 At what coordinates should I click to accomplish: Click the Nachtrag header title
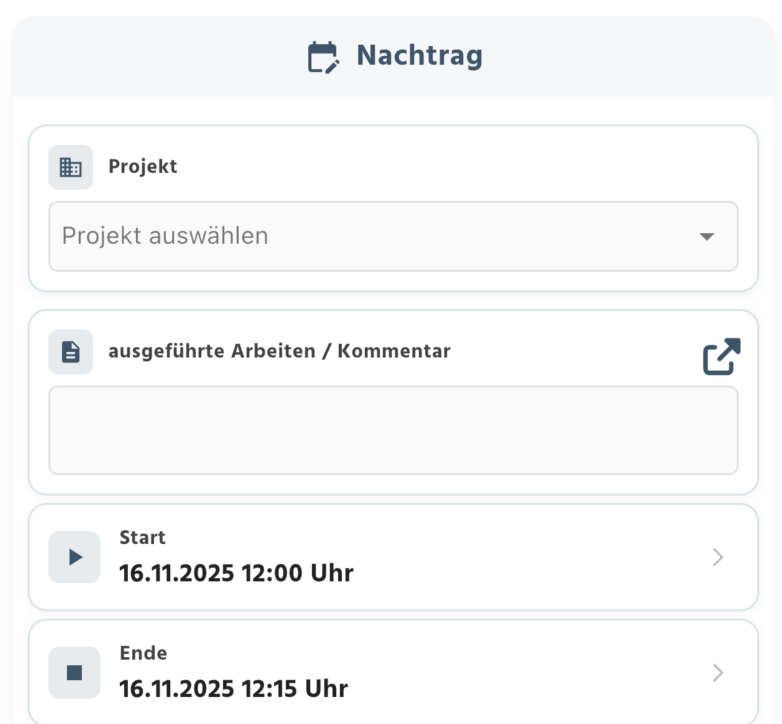coord(419,56)
